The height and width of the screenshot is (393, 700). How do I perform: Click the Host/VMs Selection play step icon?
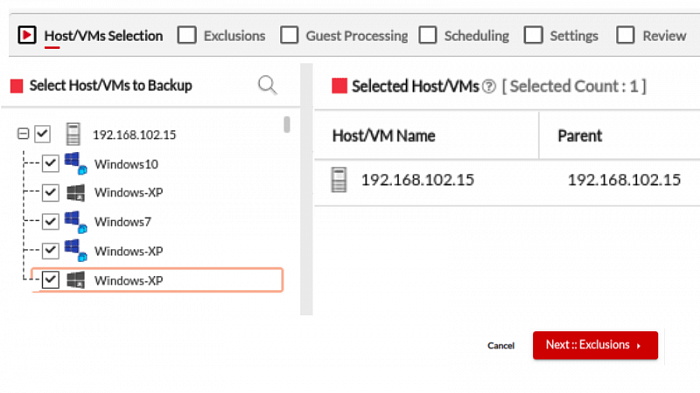point(27,35)
